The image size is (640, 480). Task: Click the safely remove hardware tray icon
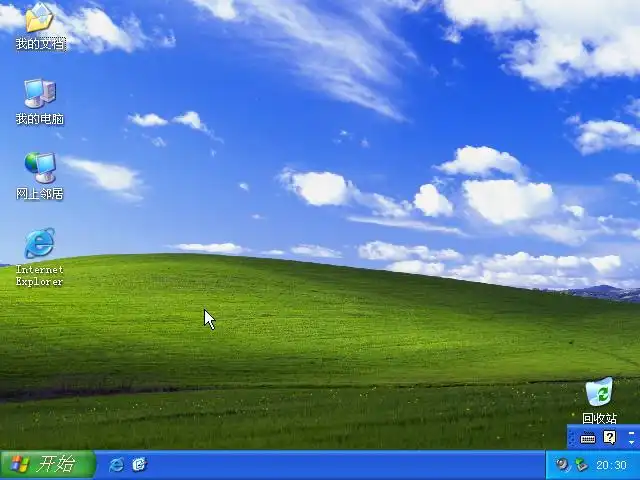tap(581, 465)
